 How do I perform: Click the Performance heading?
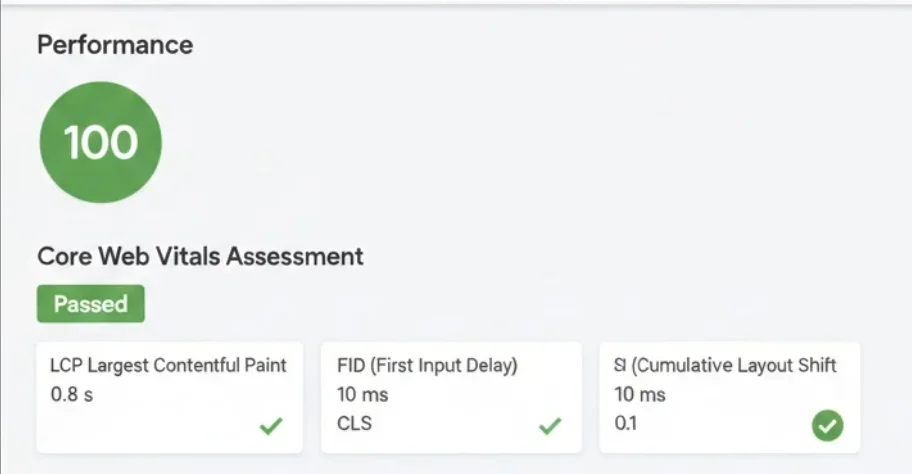point(115,45)
